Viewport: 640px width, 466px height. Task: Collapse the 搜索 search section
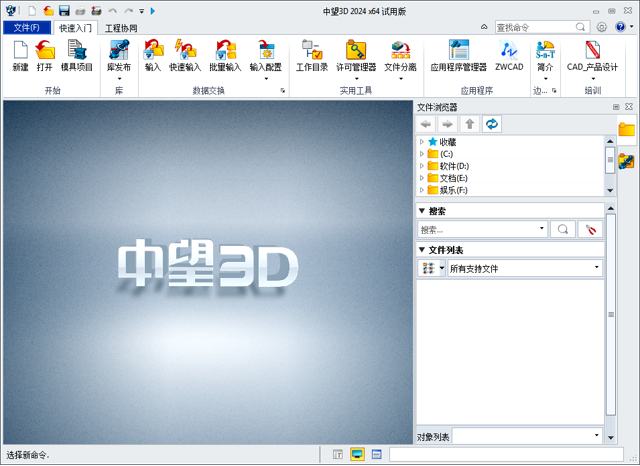[x=422, y=211]
